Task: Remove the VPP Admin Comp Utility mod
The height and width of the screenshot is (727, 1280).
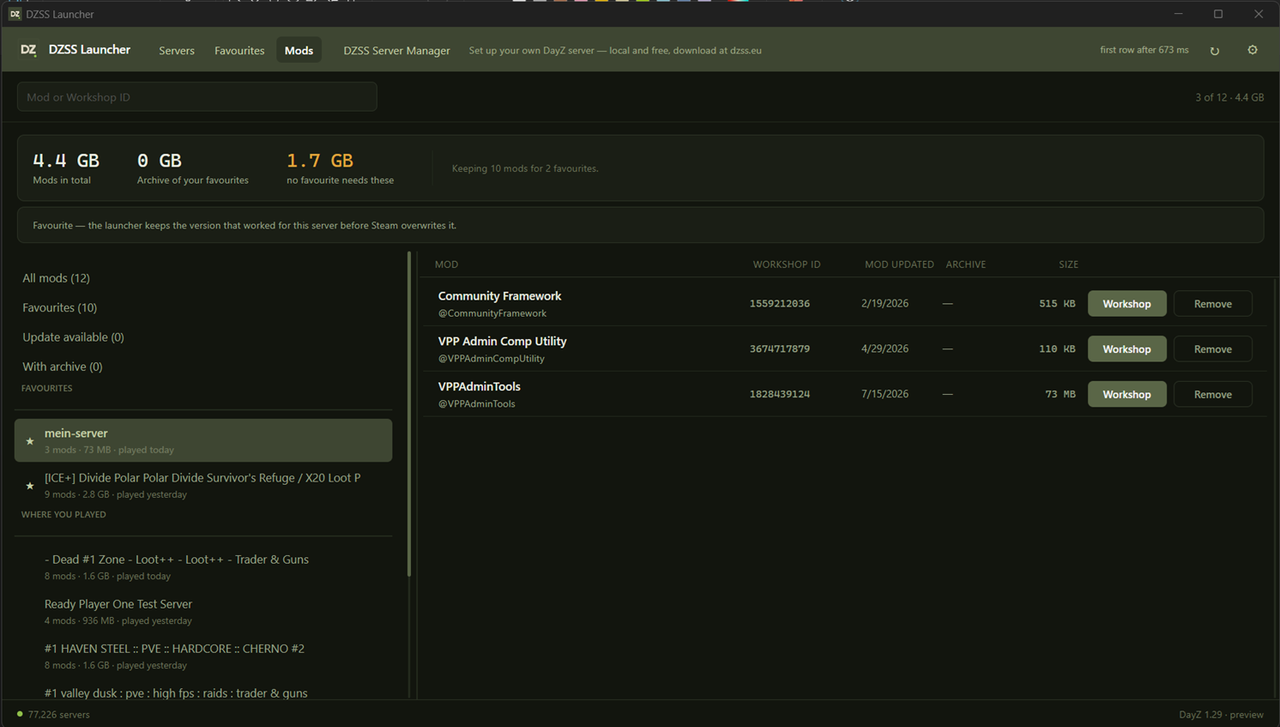Action: [x=1213, y=349]
